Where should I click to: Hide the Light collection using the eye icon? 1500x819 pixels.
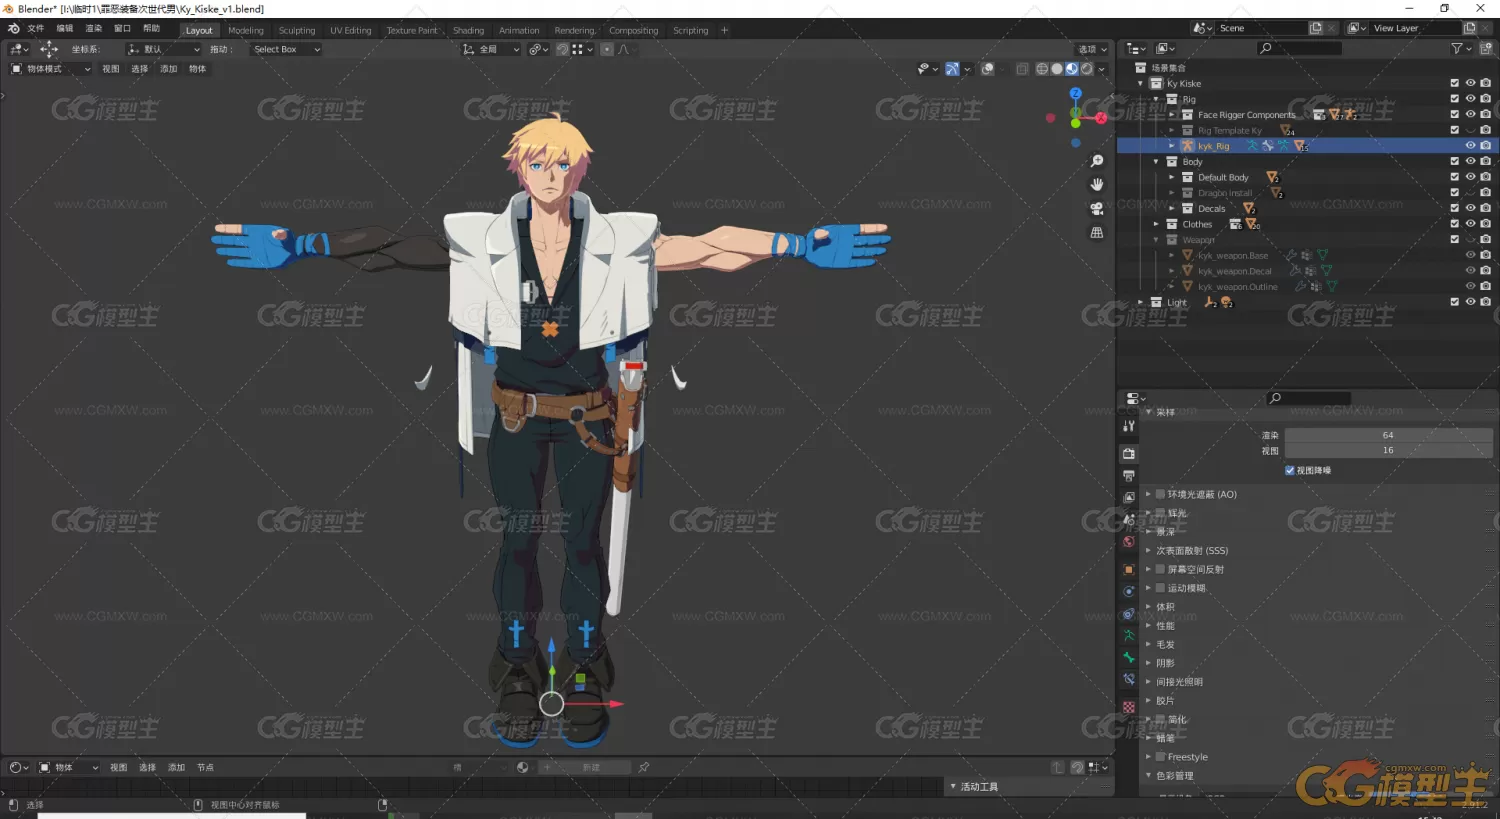point(1470,302)
